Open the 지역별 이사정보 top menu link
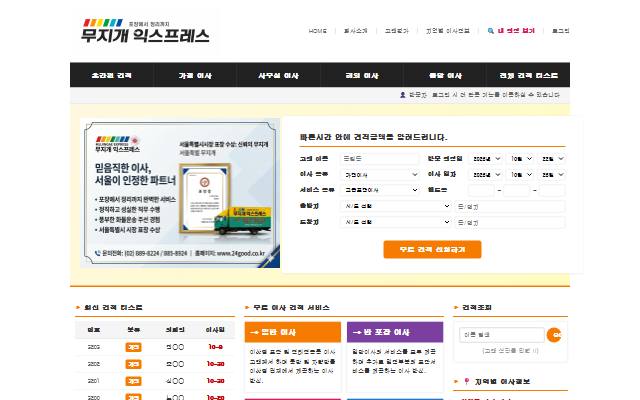Screen dimensions: 640x400 coord(448,31)
